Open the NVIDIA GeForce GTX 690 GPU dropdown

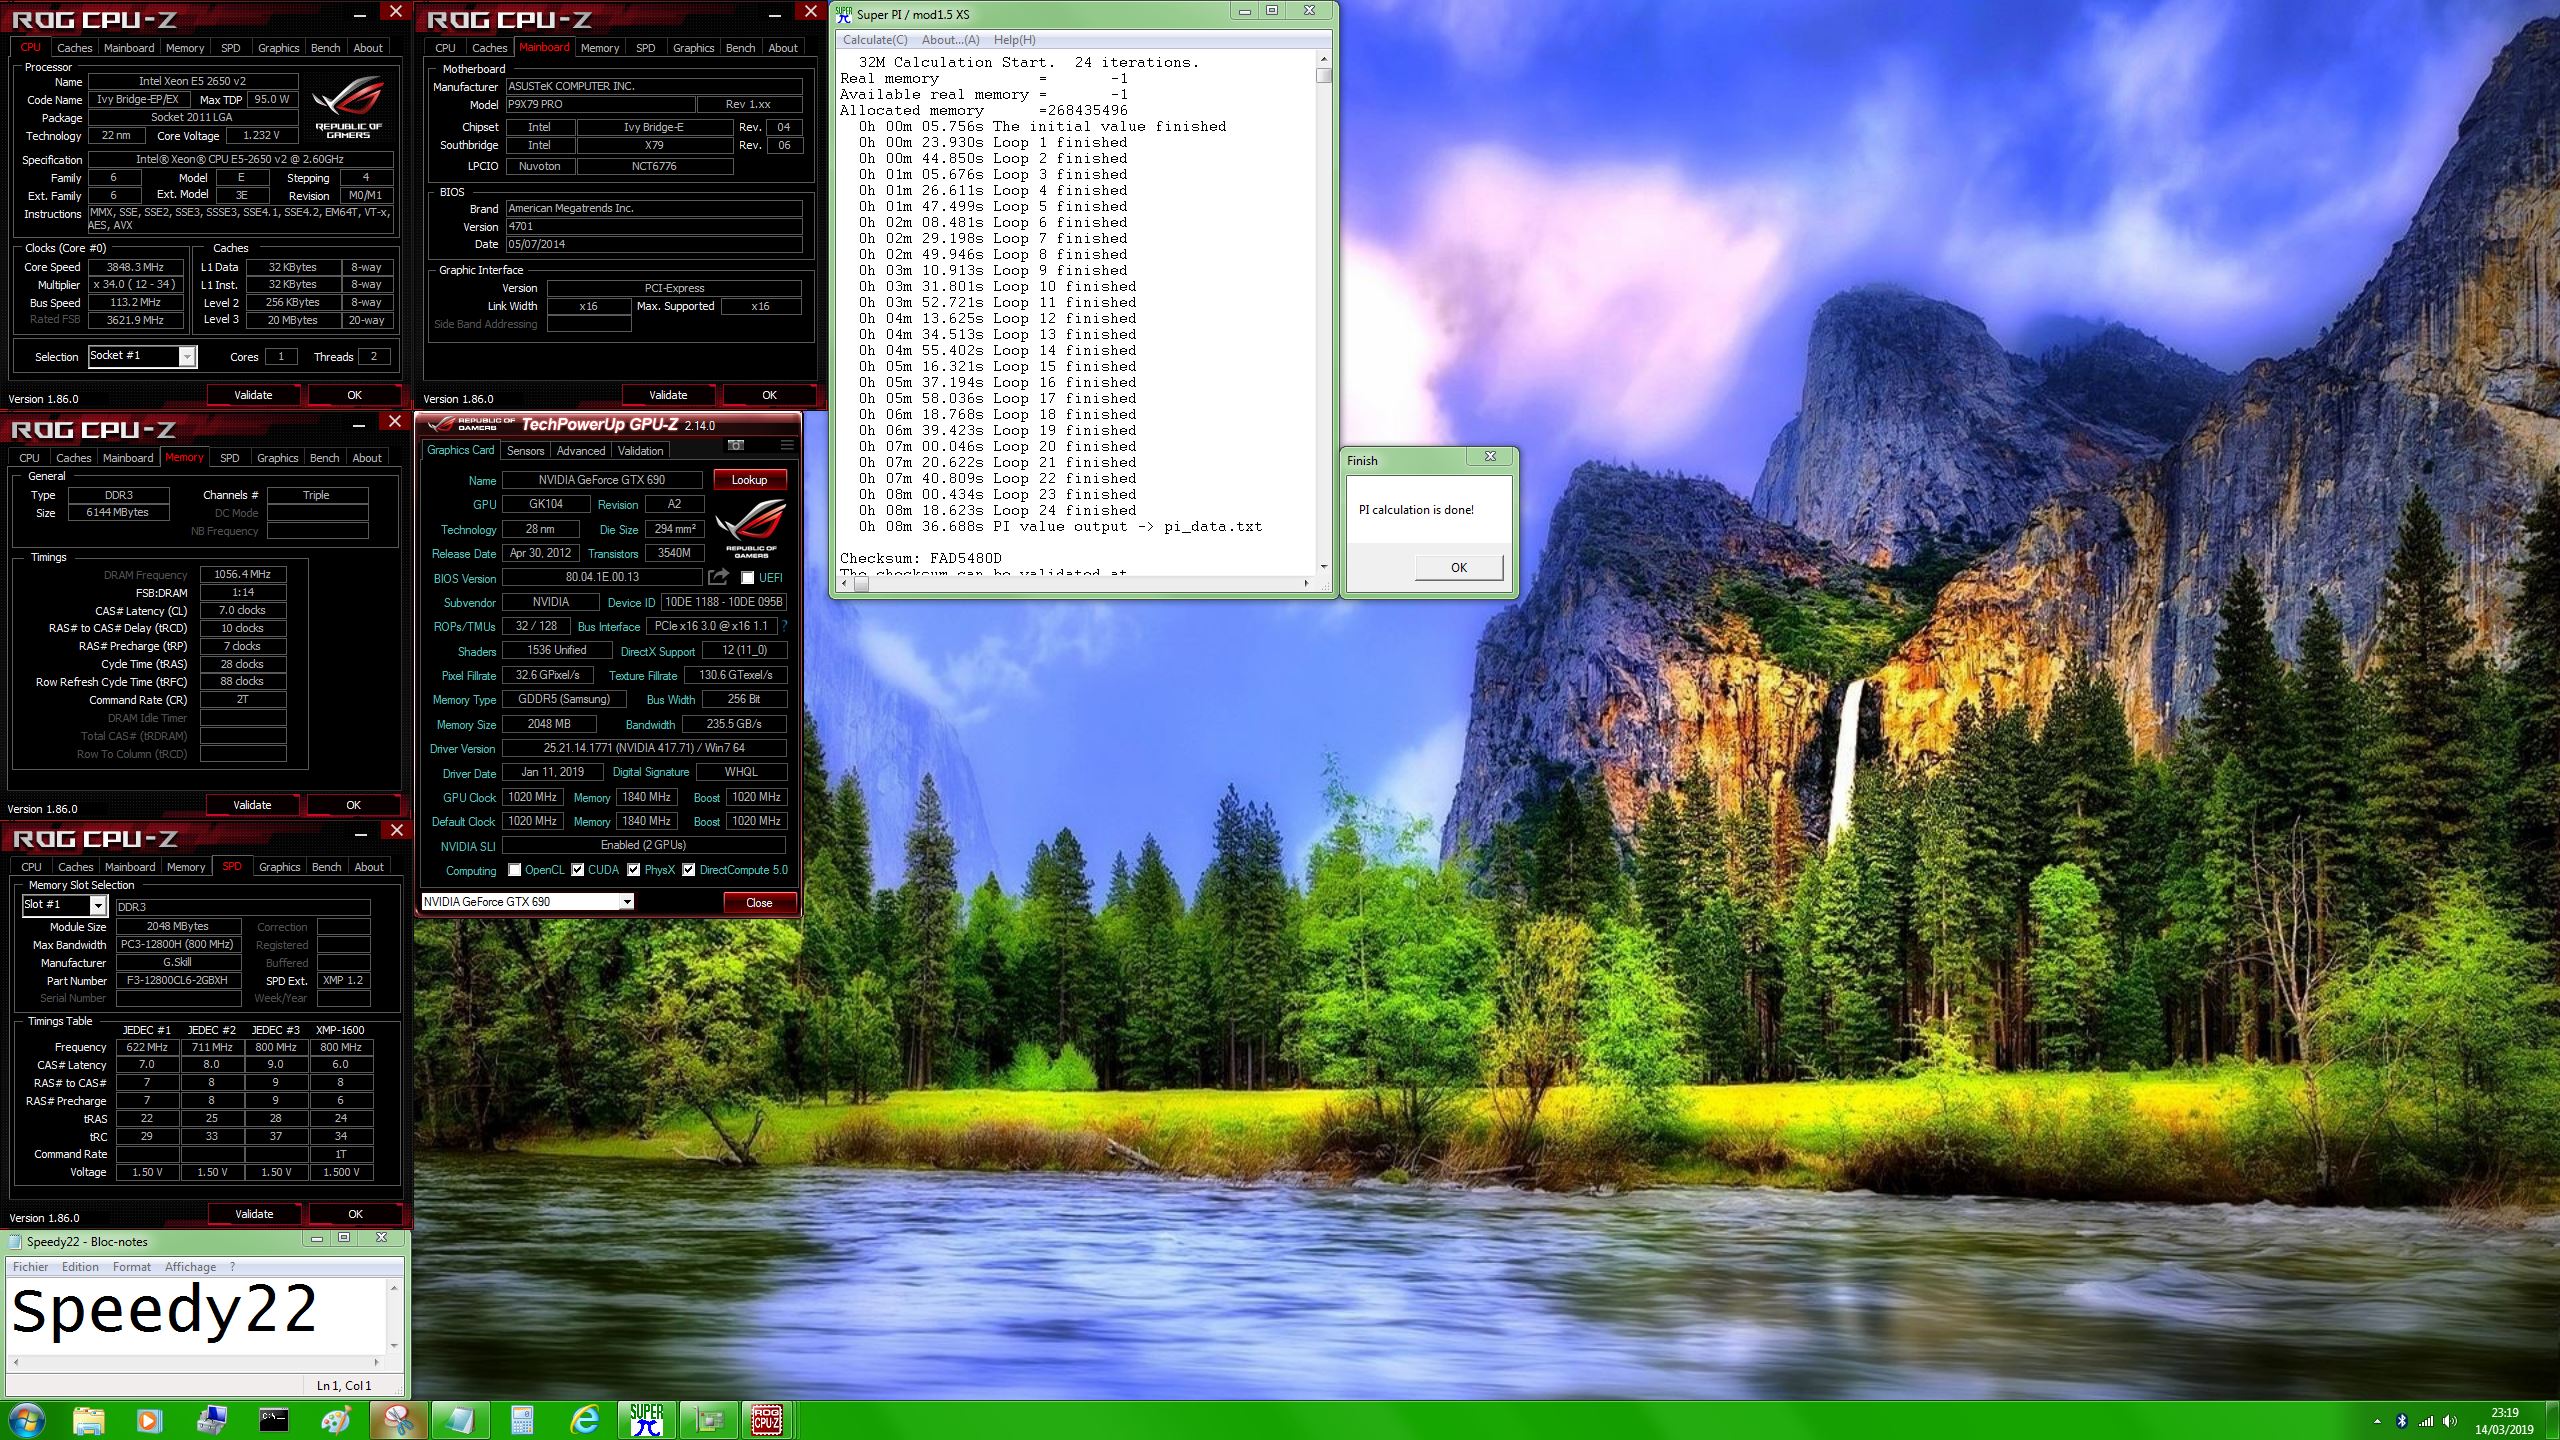coord(627,902)
